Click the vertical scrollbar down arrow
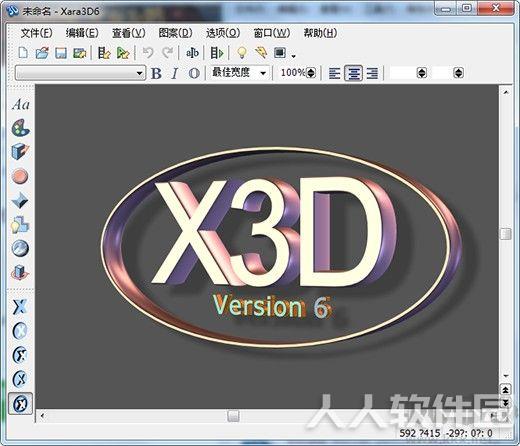520x446 pixels. (506, 376)
